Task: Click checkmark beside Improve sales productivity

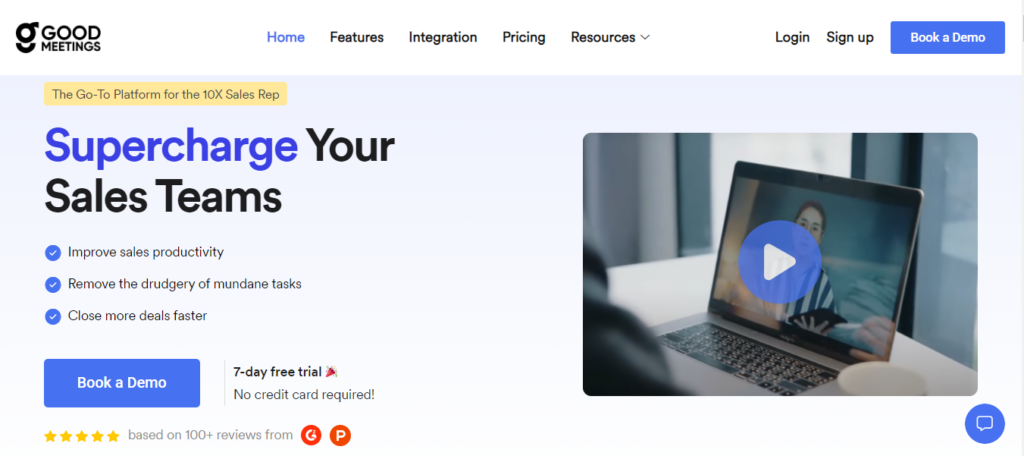Action: pos(53,253)
